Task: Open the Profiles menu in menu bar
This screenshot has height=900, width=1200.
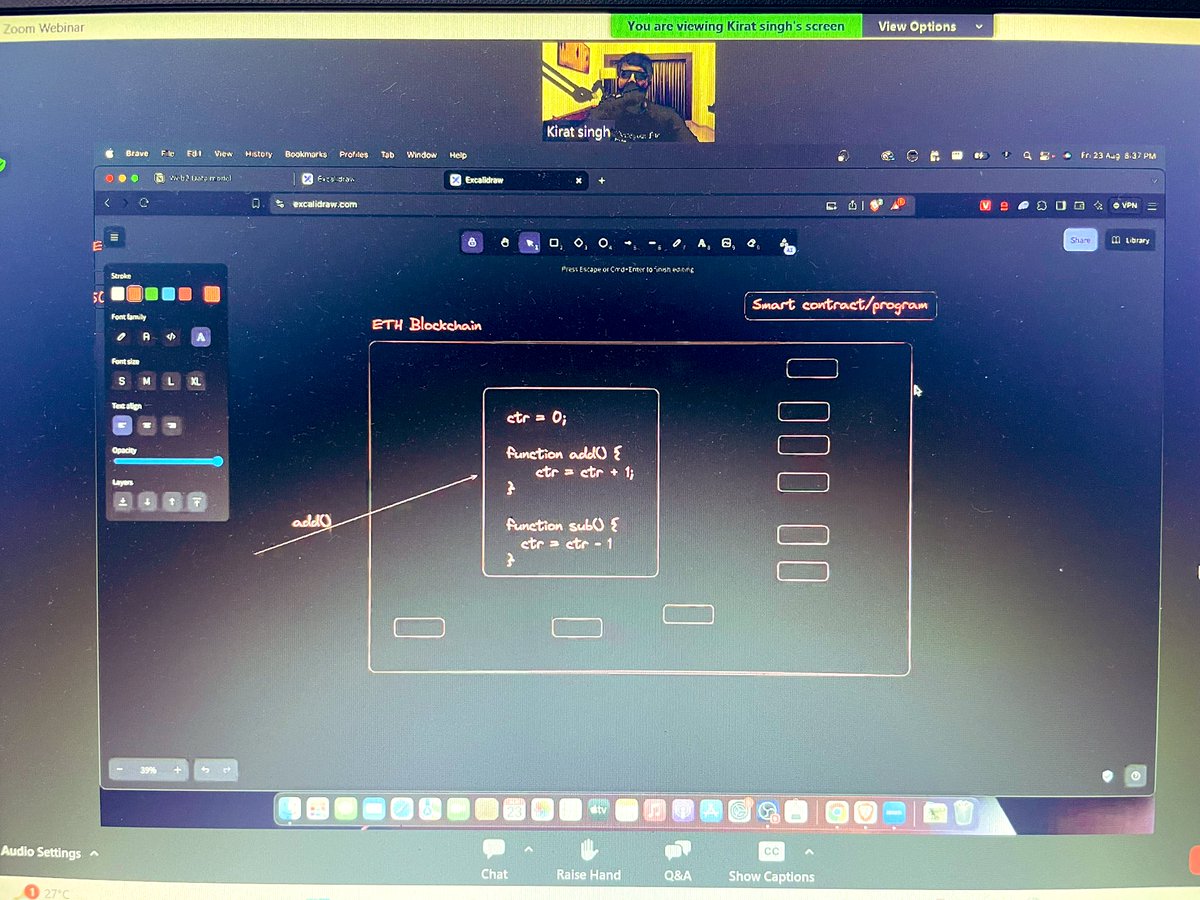Action: pyautogui.click(x=353, y=154)
